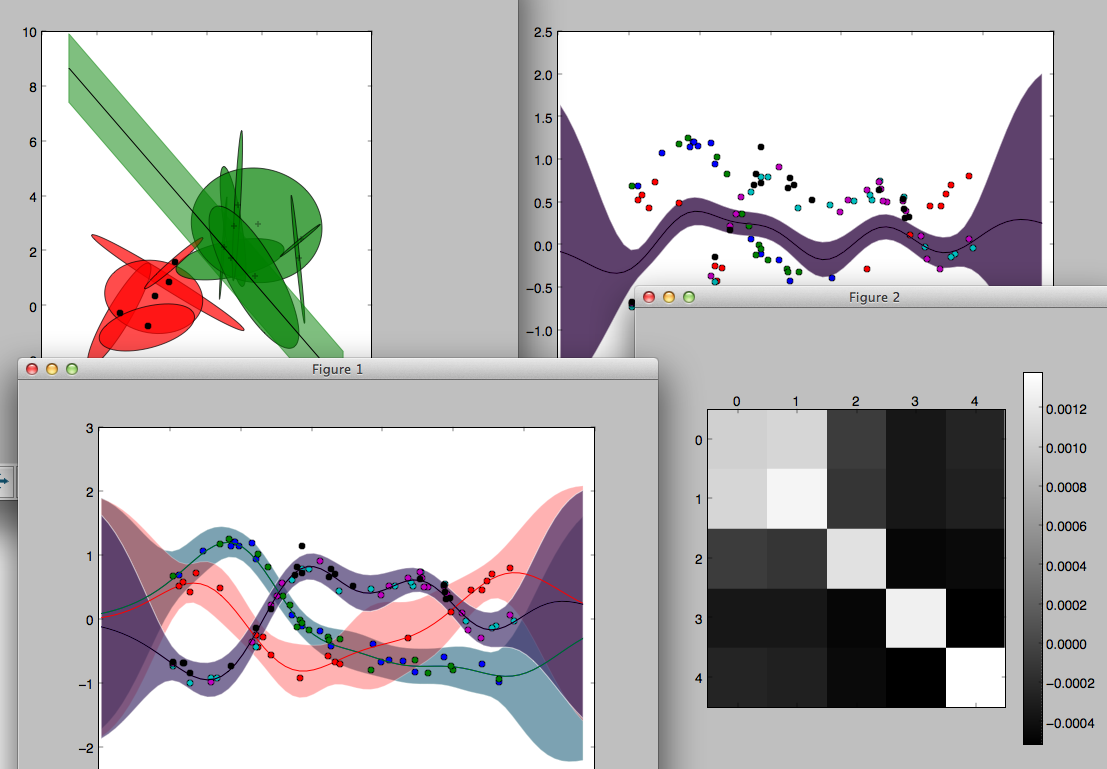Close the Figure 1 window
The image size is (1107, 769).
point(32,369)
